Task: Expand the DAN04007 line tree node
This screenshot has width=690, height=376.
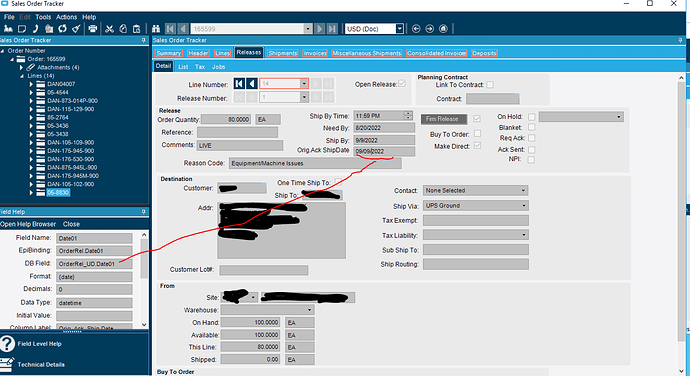Action: [x=31, y=84]
